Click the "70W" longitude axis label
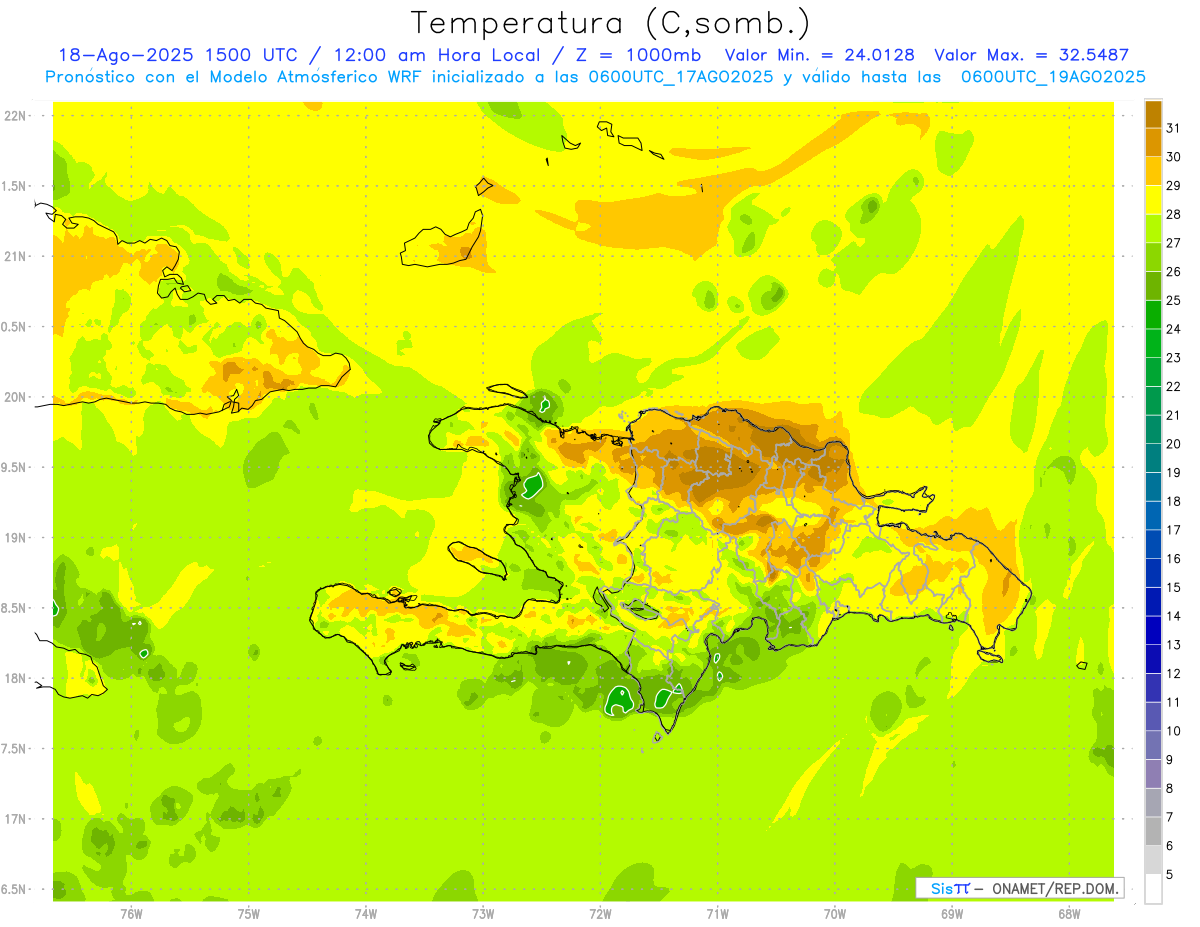 pos(835,913)
